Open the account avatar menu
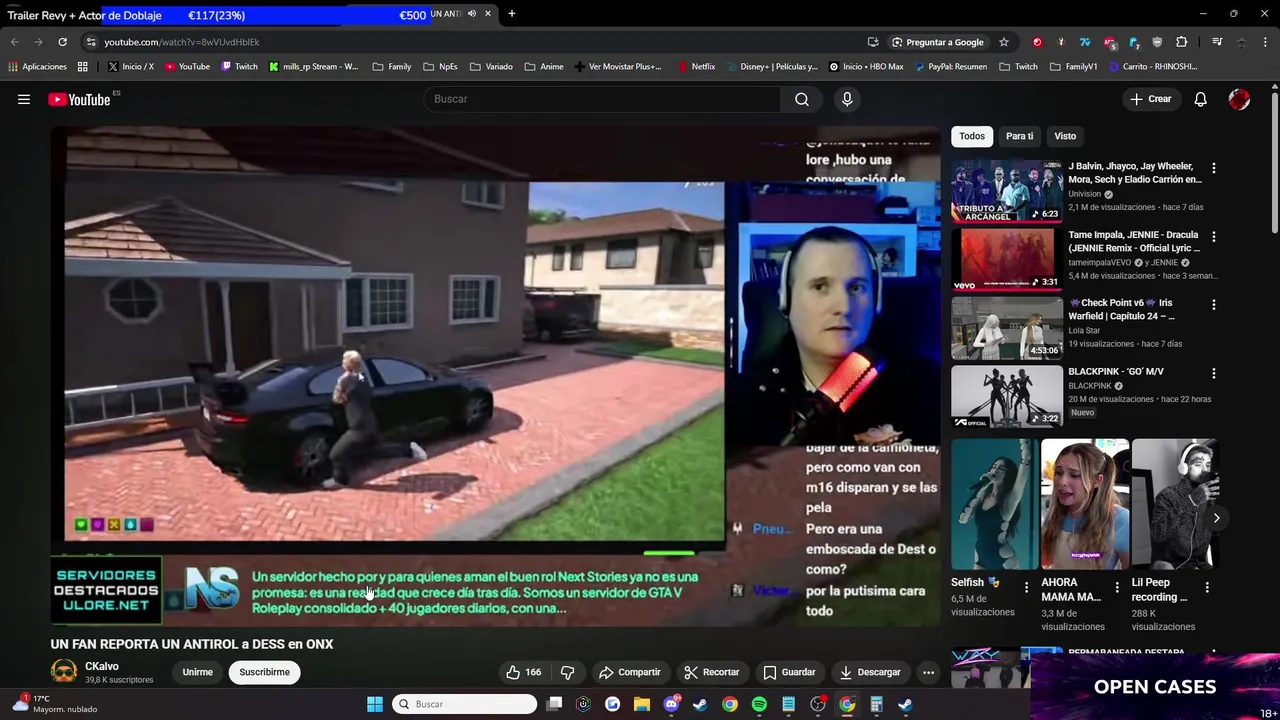The width and height of the screenshot is (1280, 720). click(1239, 99)
